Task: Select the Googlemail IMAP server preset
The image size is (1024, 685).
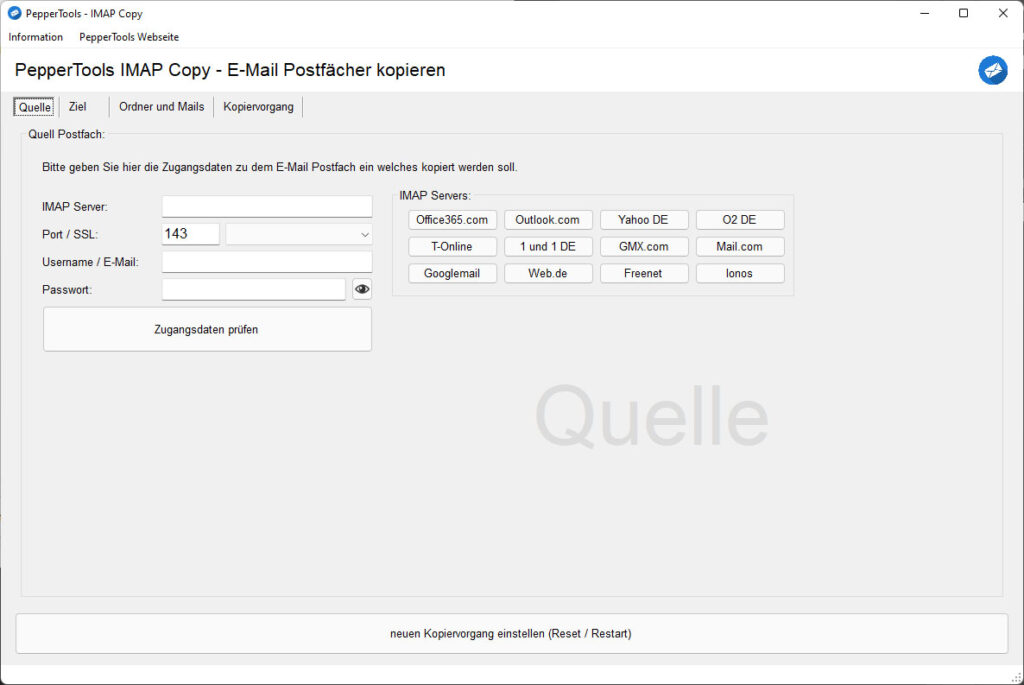Action: coord(452,273)
